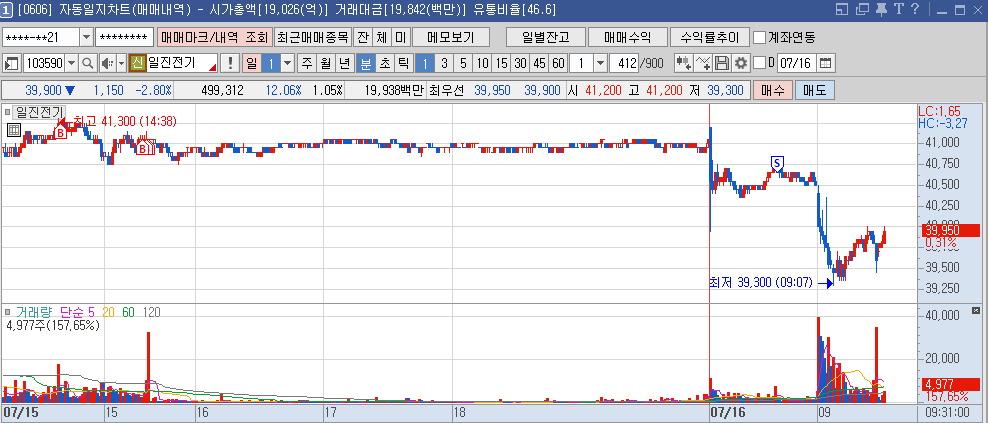988x423 pixels.
Task: Select 월 monthly period
Action: 325,63
